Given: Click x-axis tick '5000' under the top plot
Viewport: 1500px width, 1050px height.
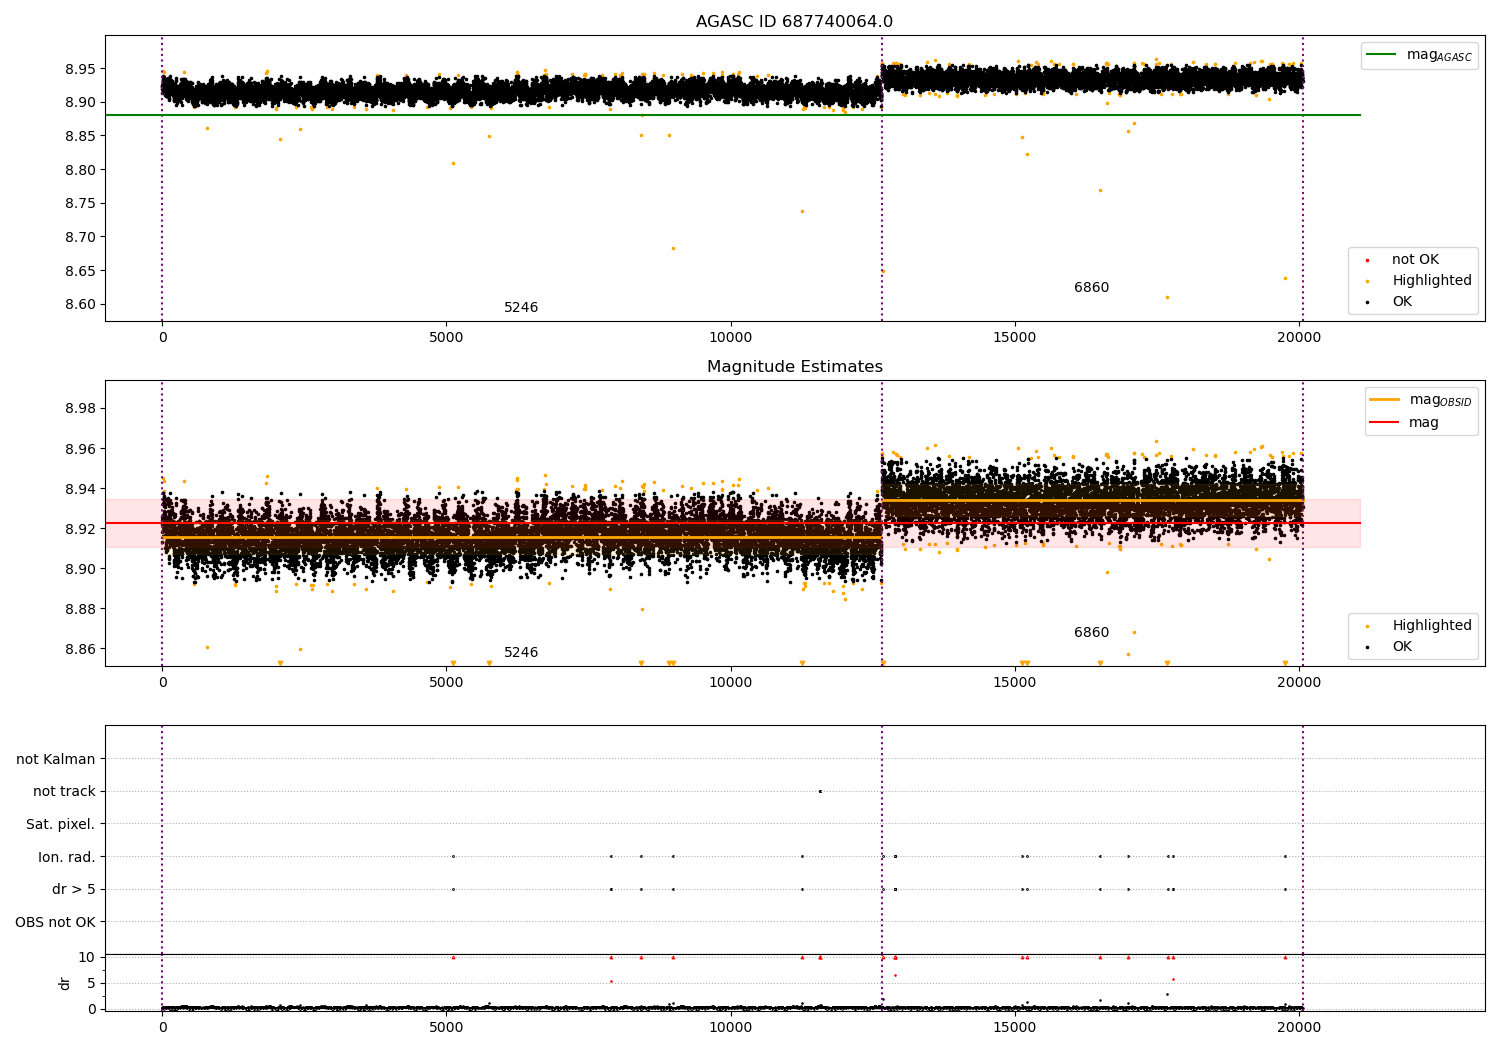Looking at the screenshot, I should click(446, 338).
